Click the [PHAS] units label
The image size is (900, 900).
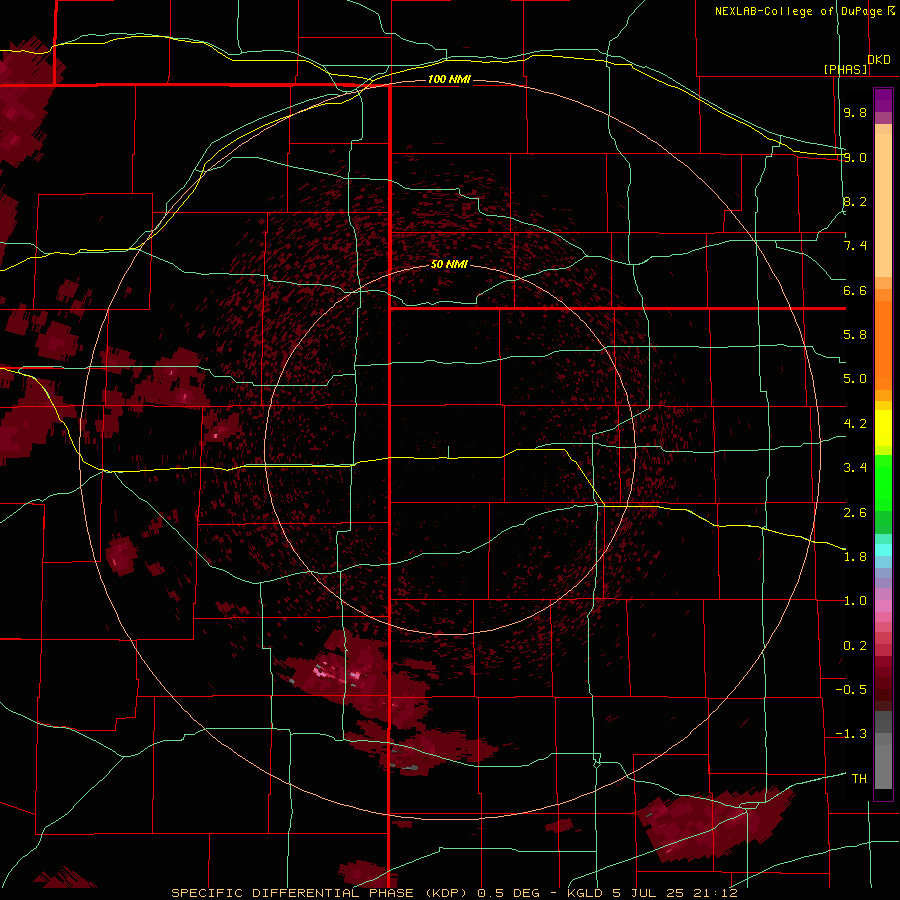(845, 69)
